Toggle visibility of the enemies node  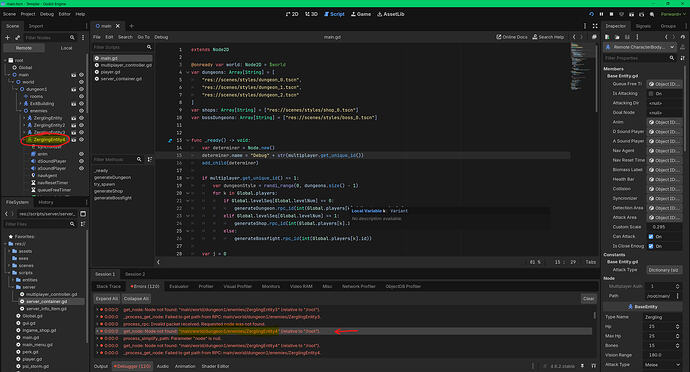tap(81, 111)
